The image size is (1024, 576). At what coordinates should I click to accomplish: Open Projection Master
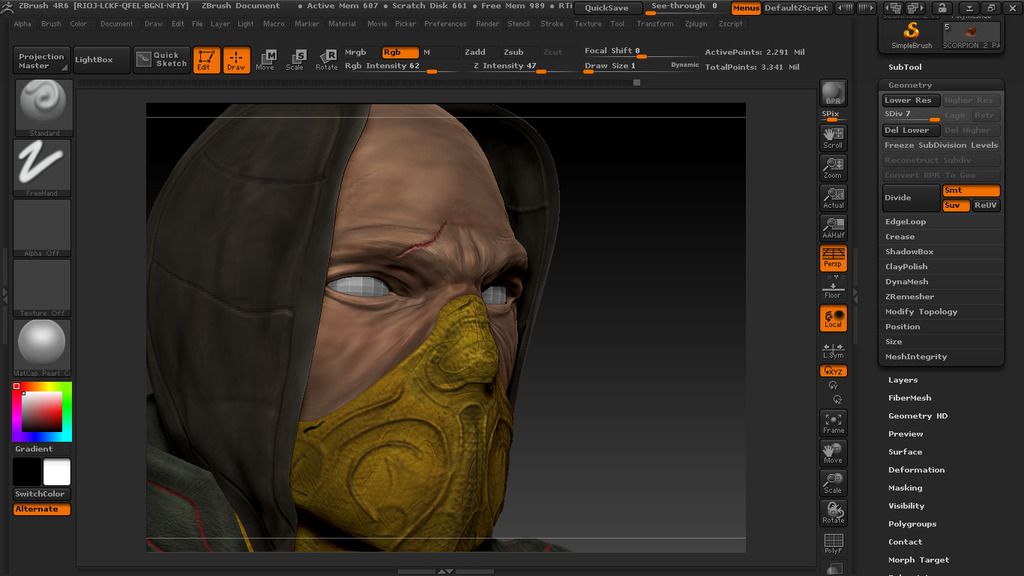pos(41,61)
